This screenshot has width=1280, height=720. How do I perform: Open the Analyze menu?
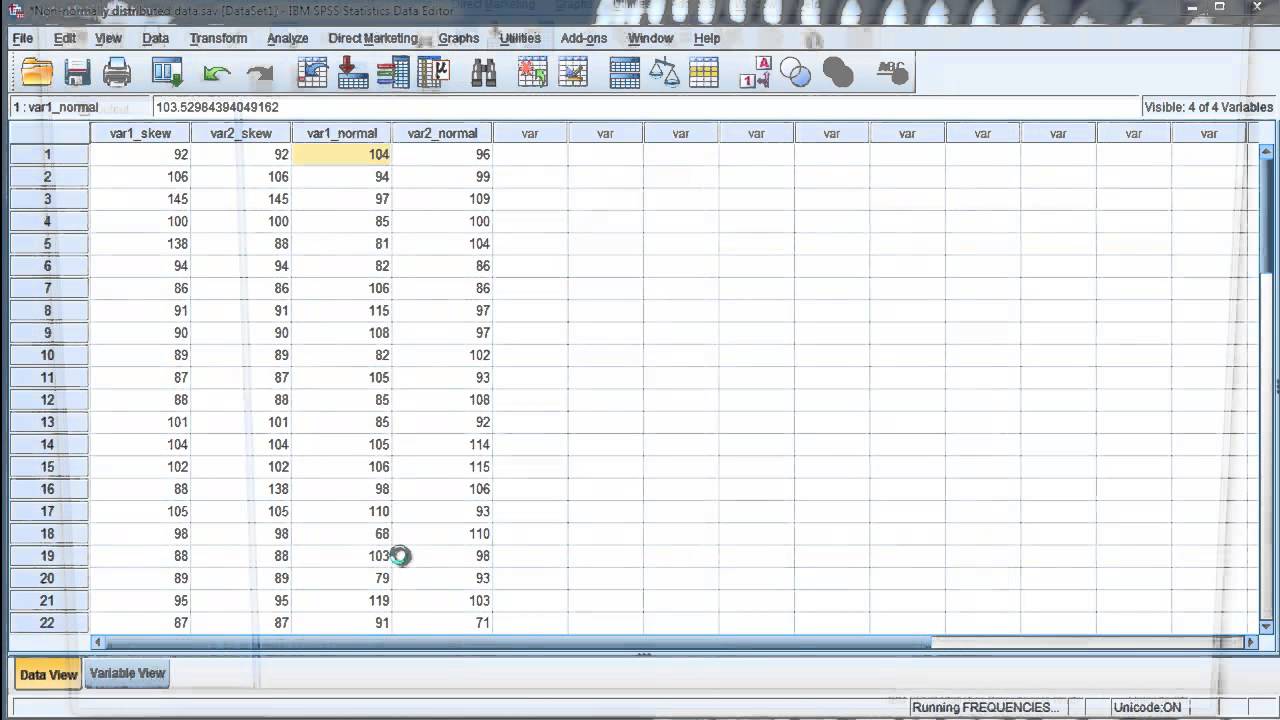pyautogui.click(x=288, y=38)
